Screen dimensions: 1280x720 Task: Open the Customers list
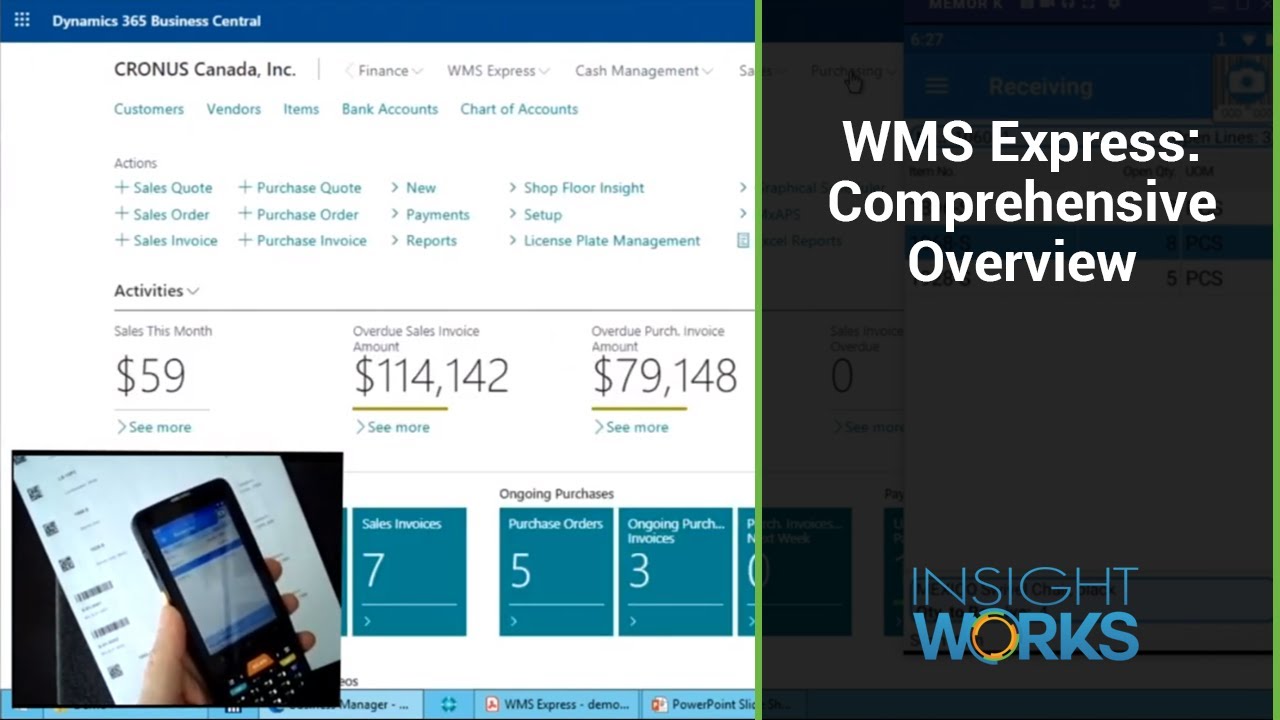(x=149, y=109)
